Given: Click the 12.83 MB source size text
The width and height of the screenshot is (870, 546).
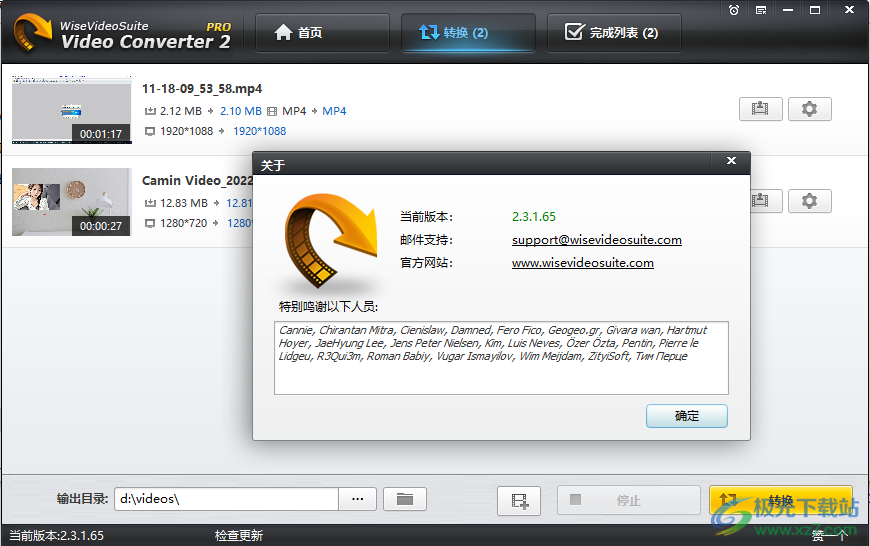Looking at the screenshot, I should (x=184, y=203).
